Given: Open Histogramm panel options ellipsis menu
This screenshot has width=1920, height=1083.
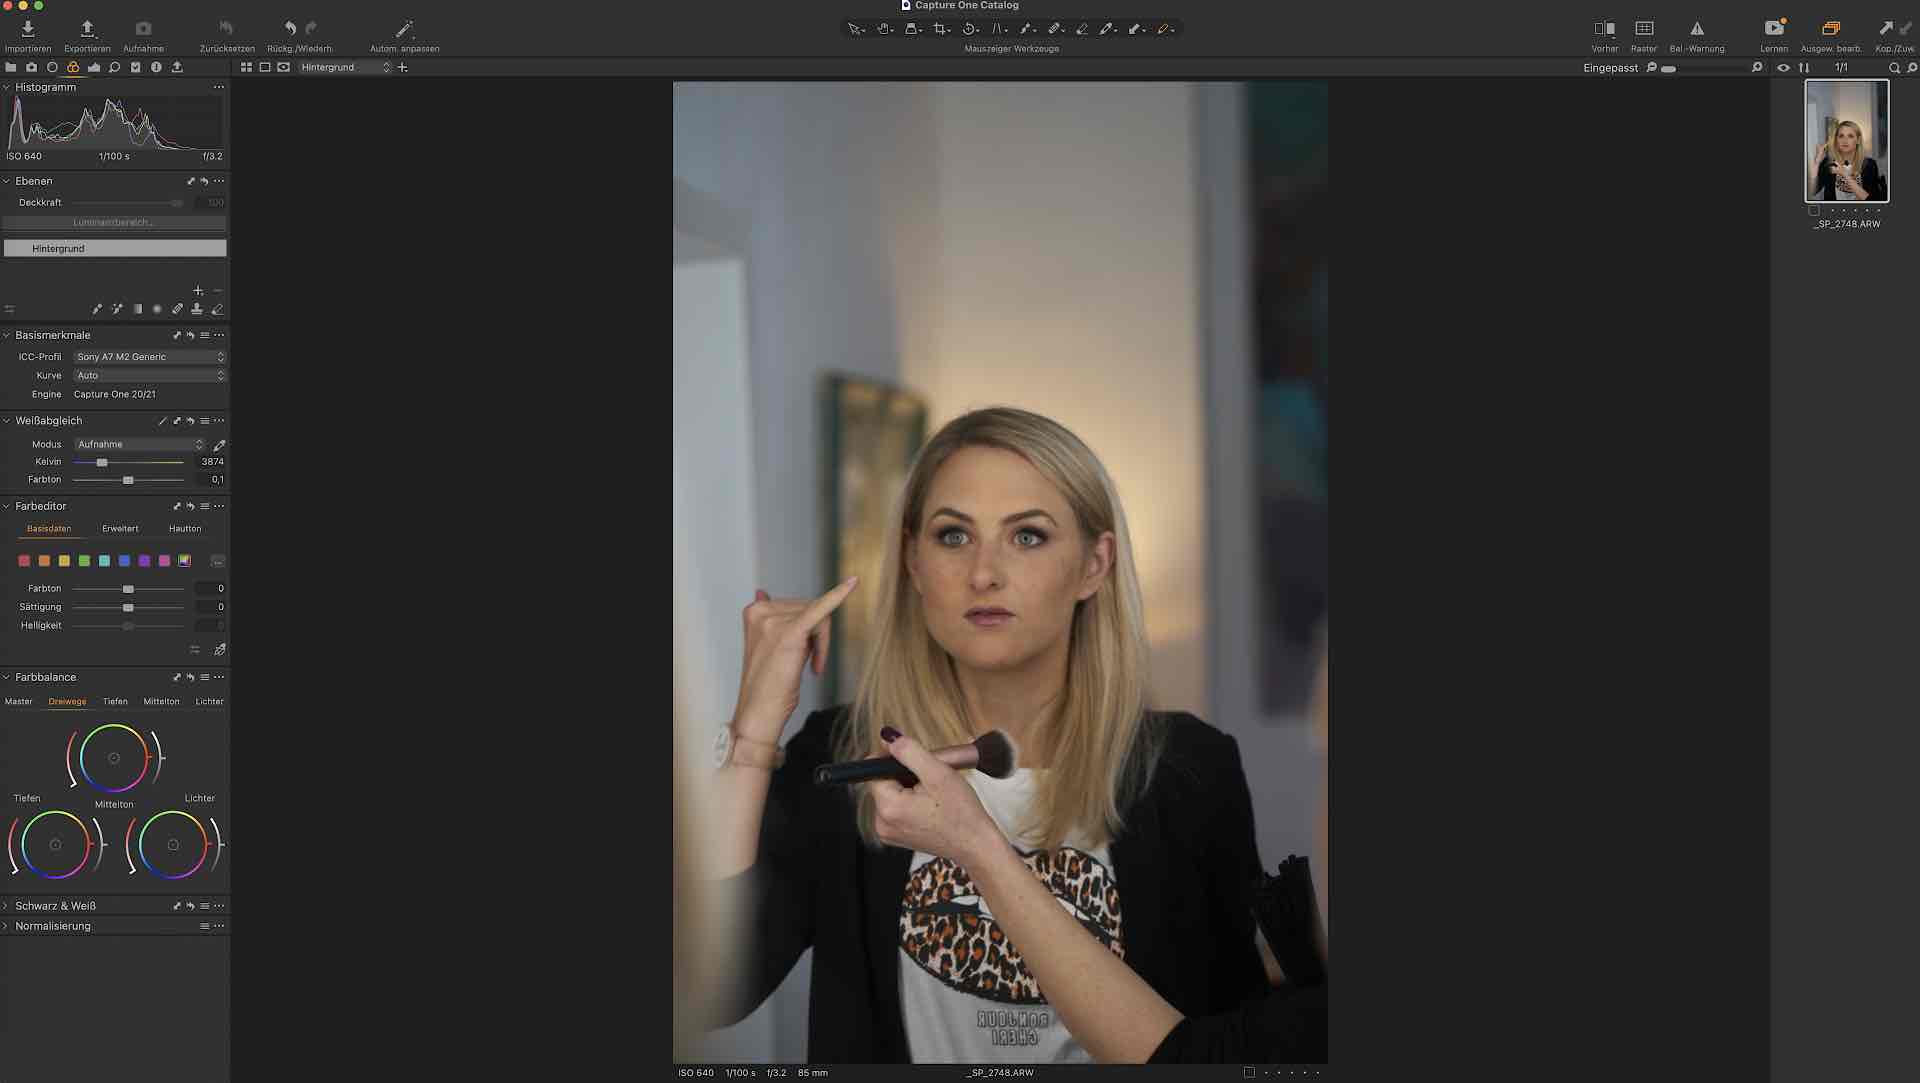Looking at the screenshot, I should point(219,87).
